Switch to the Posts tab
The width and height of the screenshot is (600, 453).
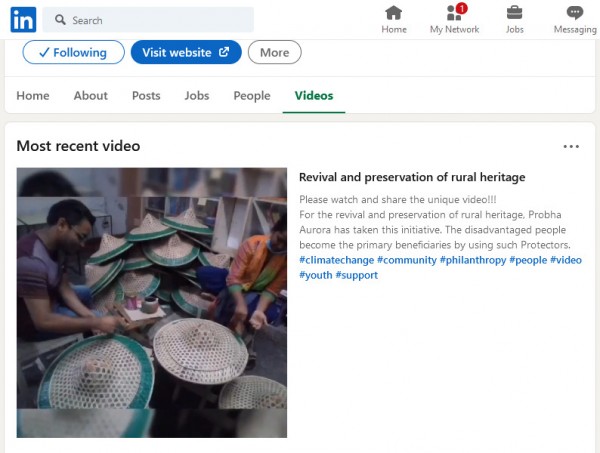[146, 96]
